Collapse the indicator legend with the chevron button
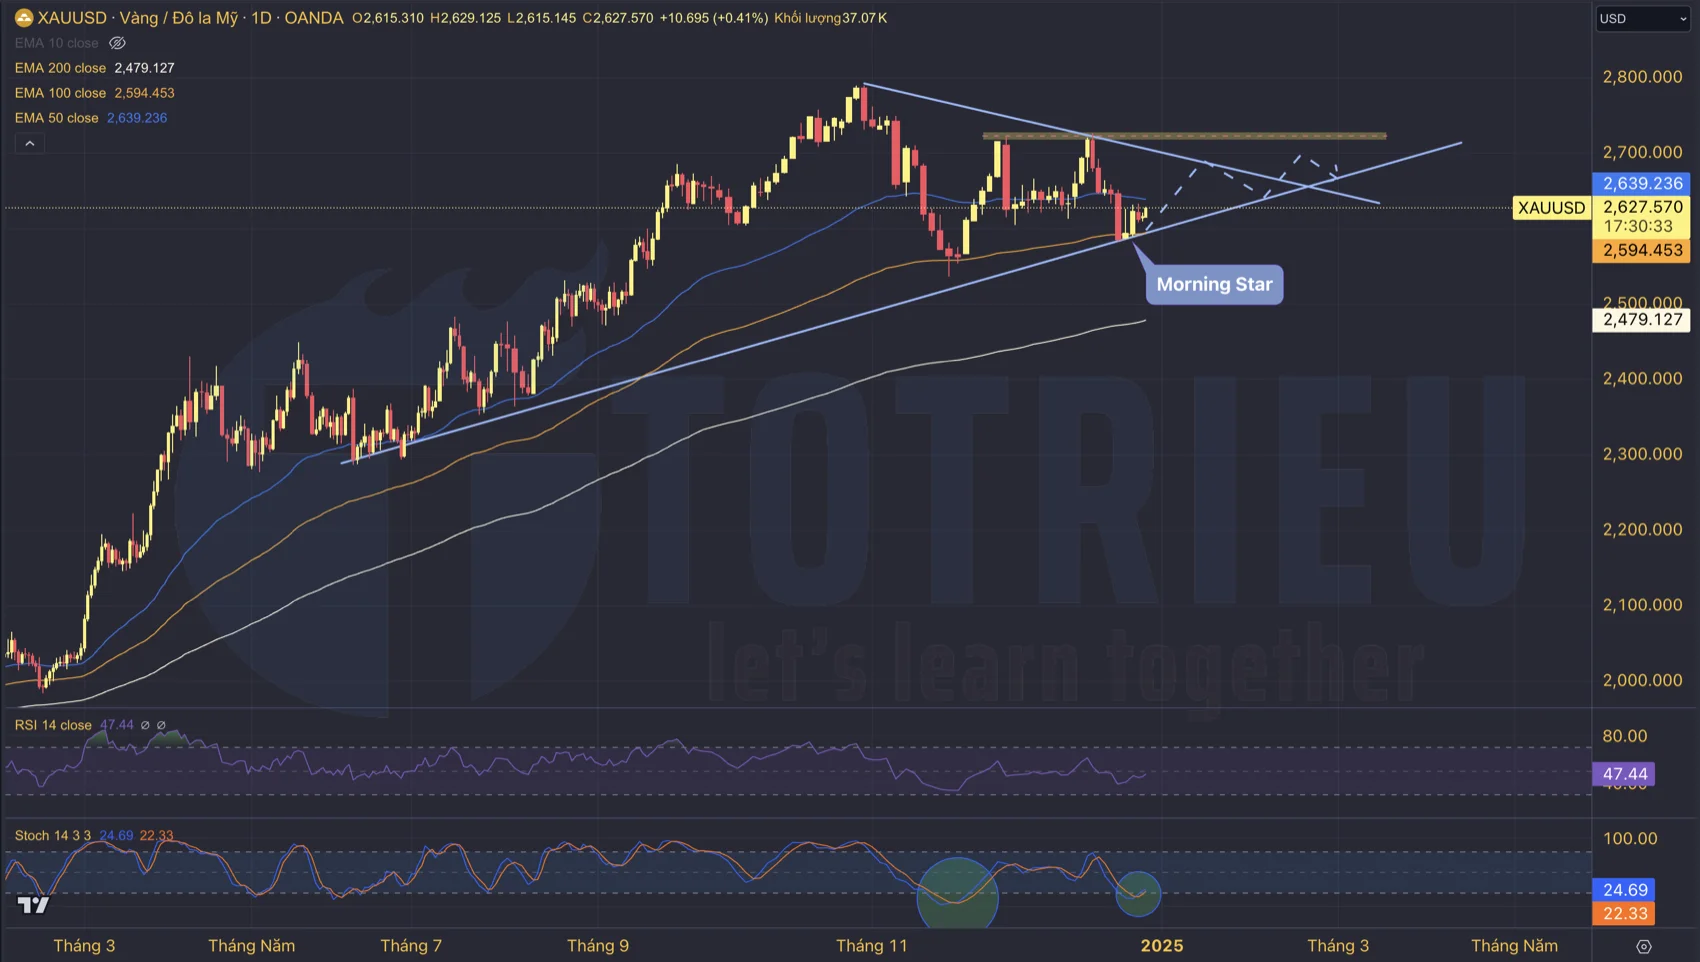The height and width of the screenshot is (962, 1700). tap(30, 144)
